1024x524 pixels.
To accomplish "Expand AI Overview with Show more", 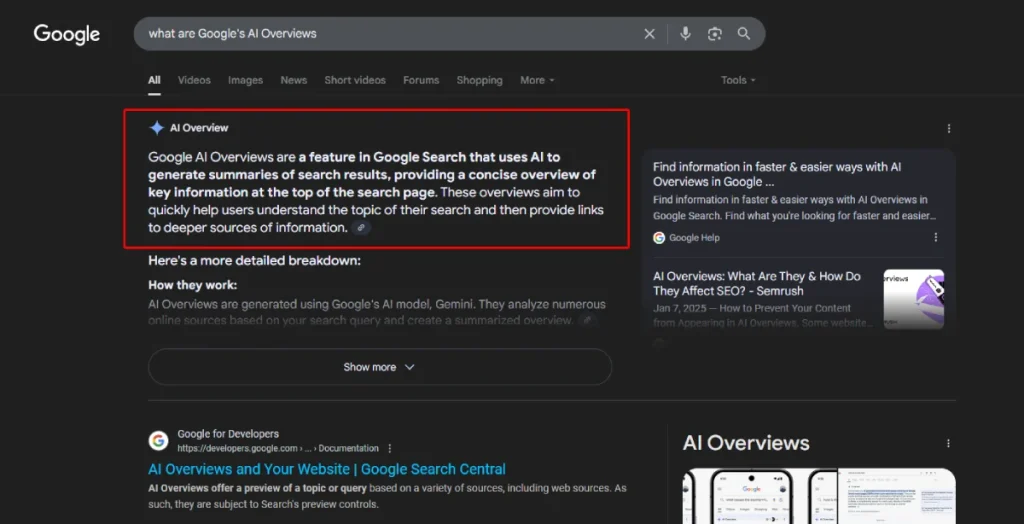I will tap(380, 367).
